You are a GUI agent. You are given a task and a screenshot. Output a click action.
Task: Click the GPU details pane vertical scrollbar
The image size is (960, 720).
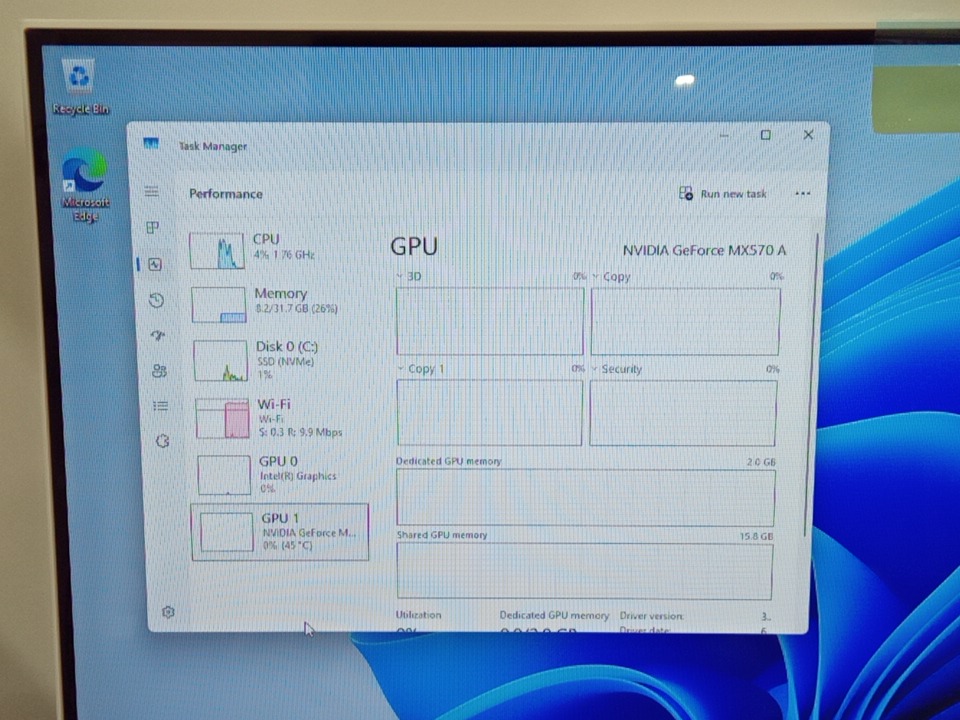coord(813,386)
